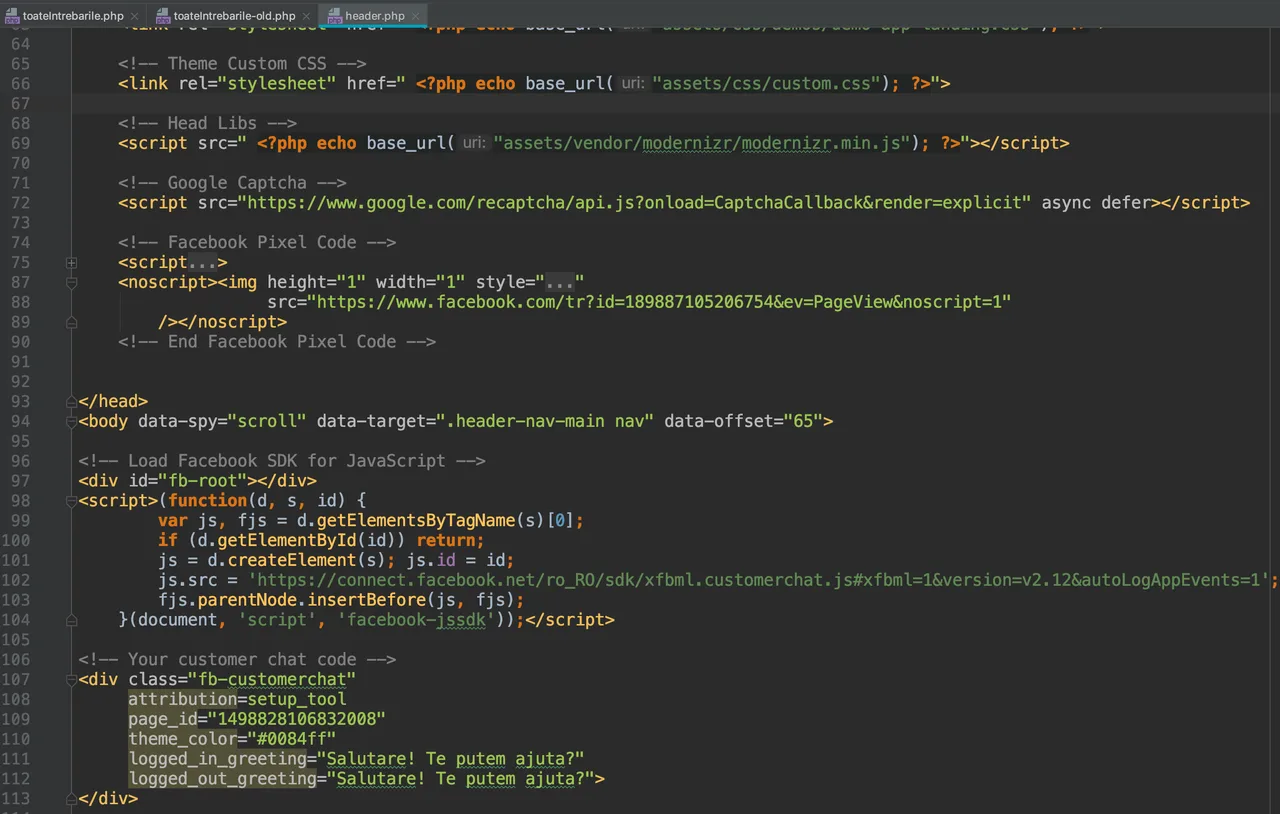Screen dimensions: 1280x814
Task: Switch to the toateIntrebarile-old.php tab
Action: (234, 16)
